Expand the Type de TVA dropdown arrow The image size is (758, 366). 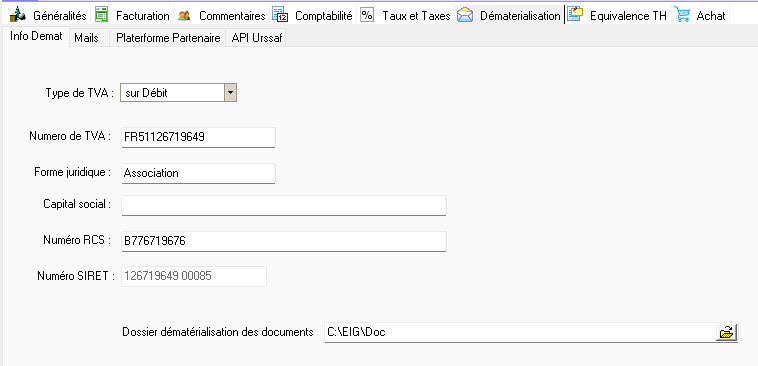click(x=231, y=92)
